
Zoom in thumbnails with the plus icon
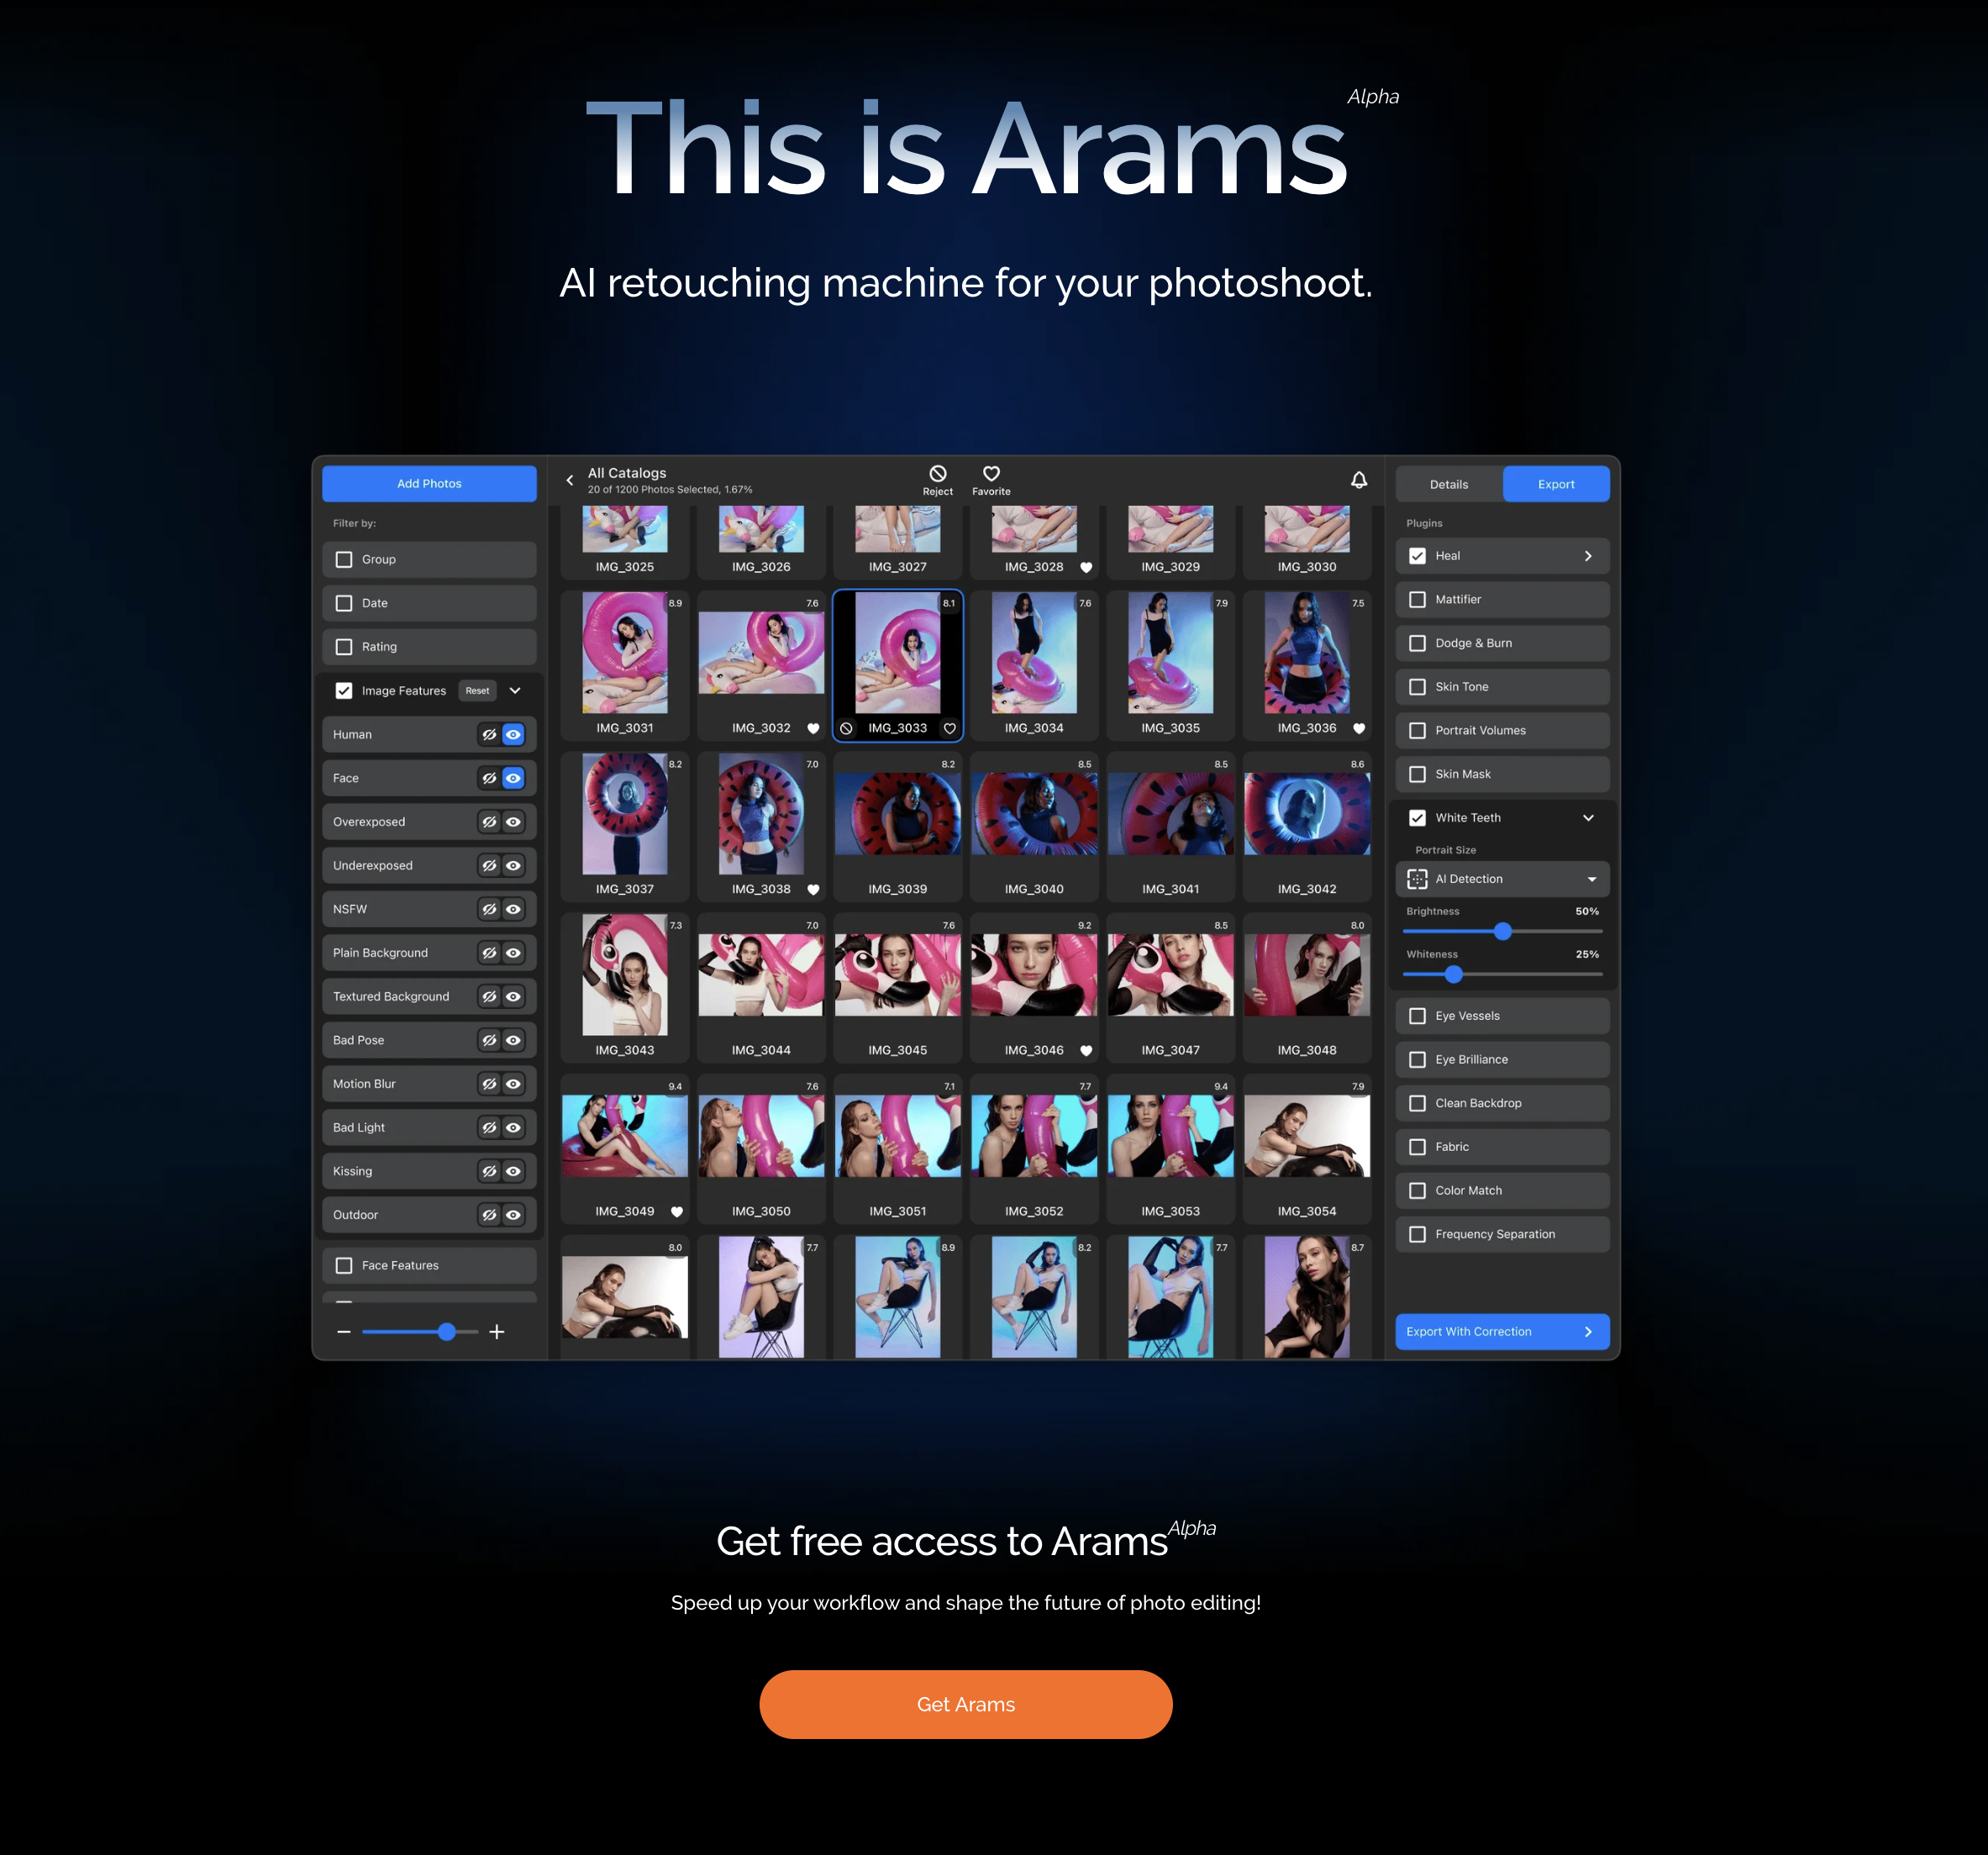point(496,1332)
